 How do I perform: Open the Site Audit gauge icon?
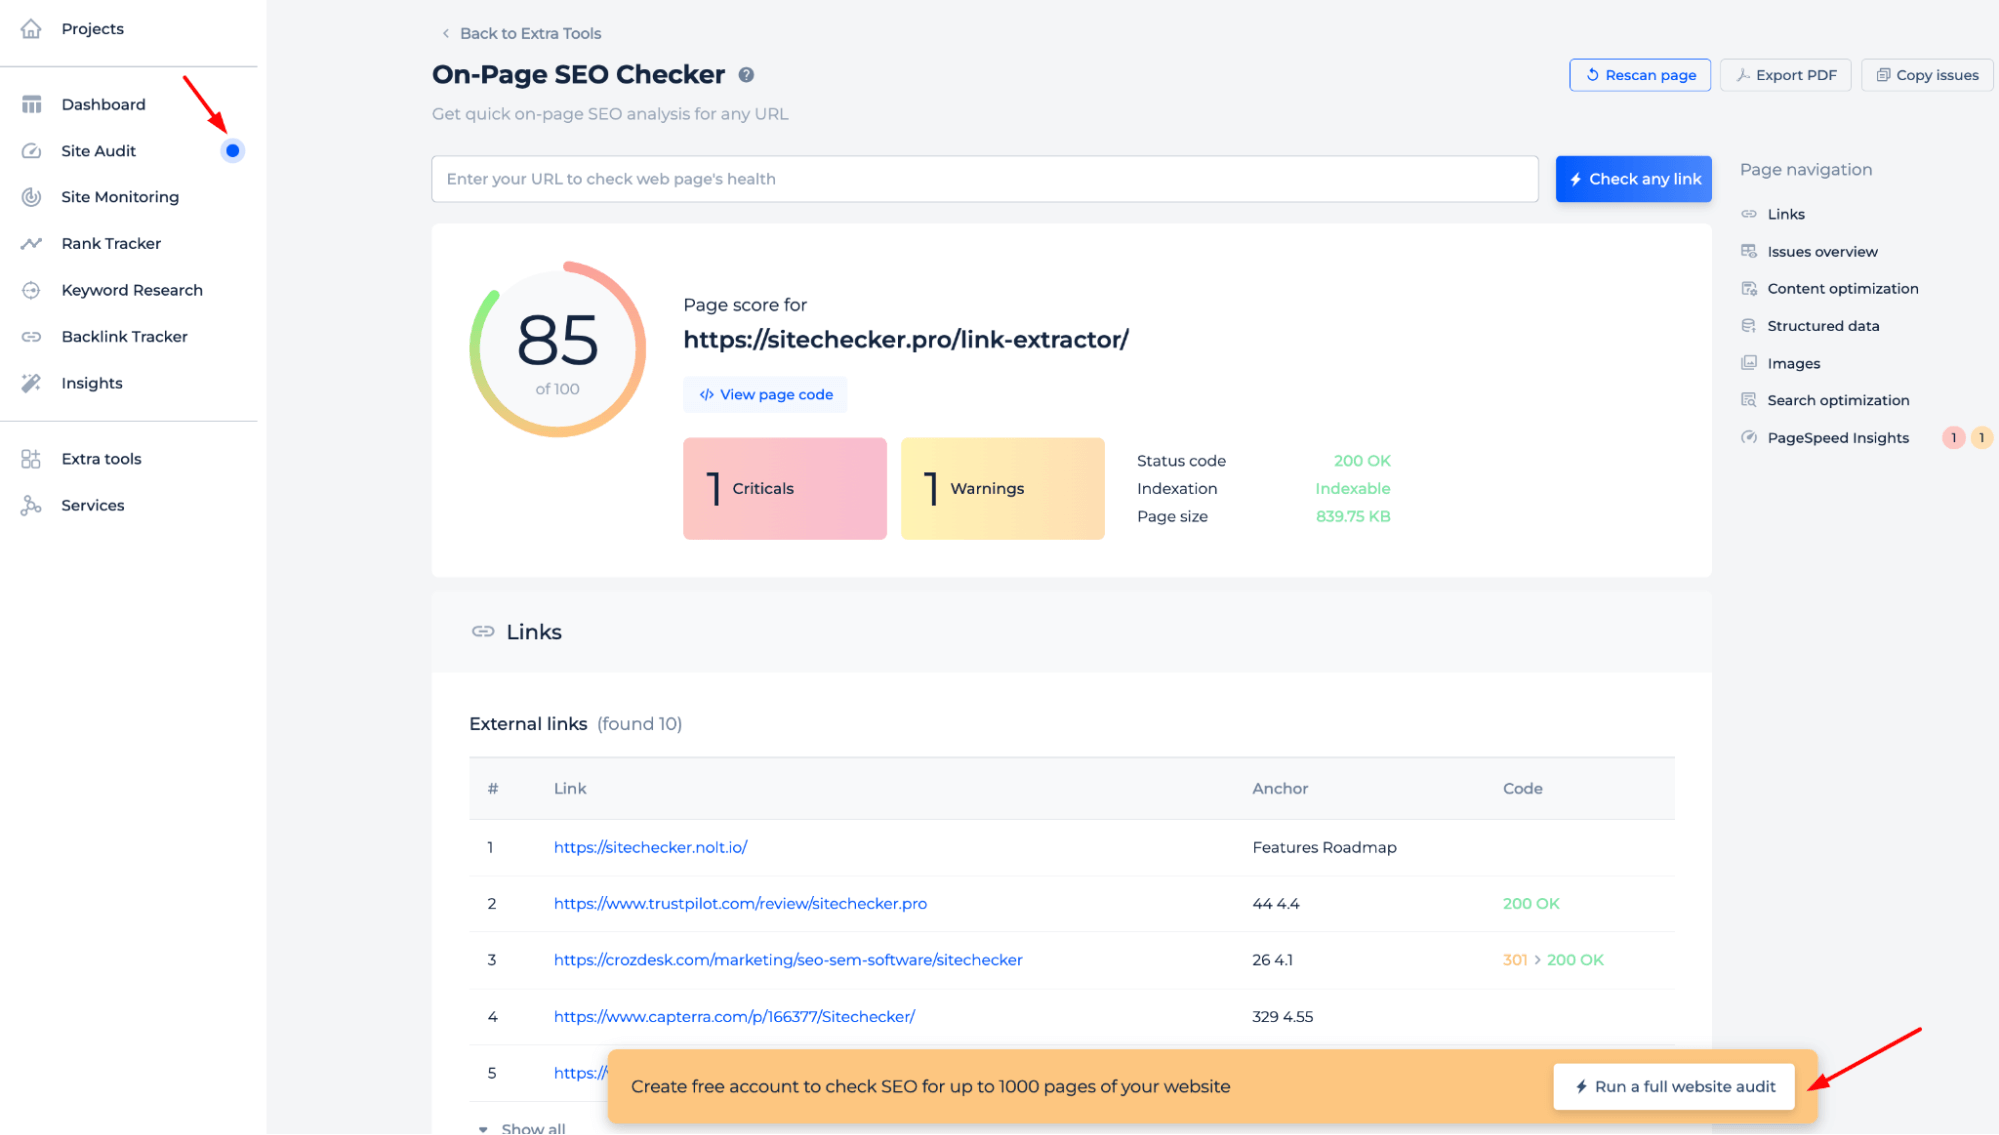(x=31, y=151)
